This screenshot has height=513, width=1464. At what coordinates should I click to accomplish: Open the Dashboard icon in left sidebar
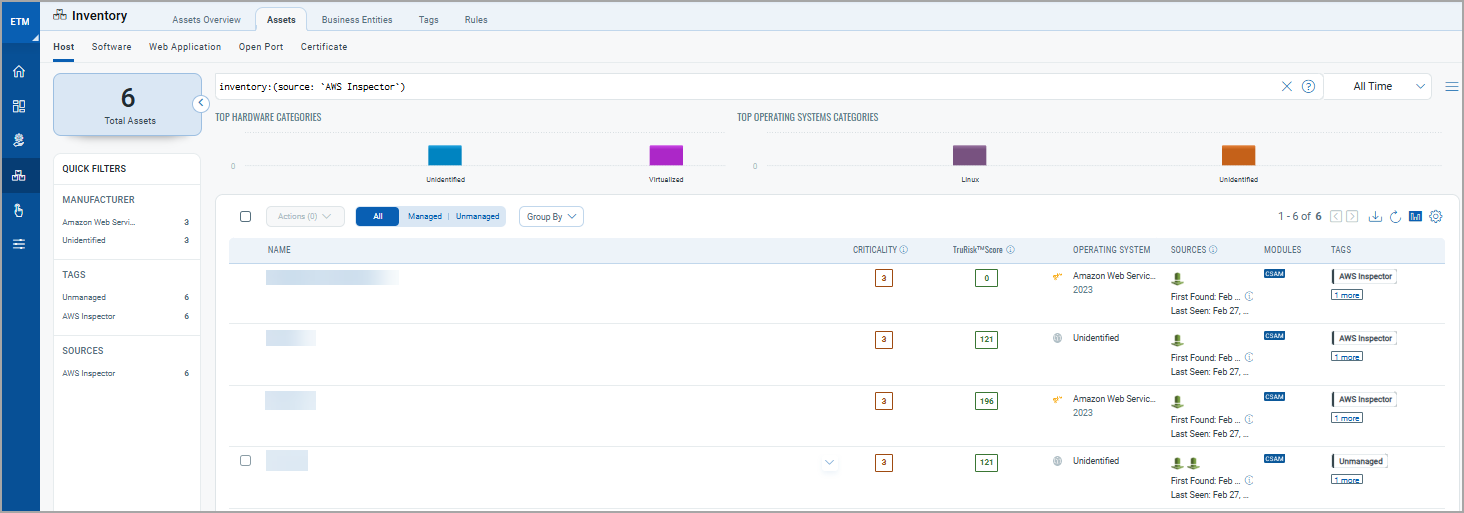(x=19, y=106)
